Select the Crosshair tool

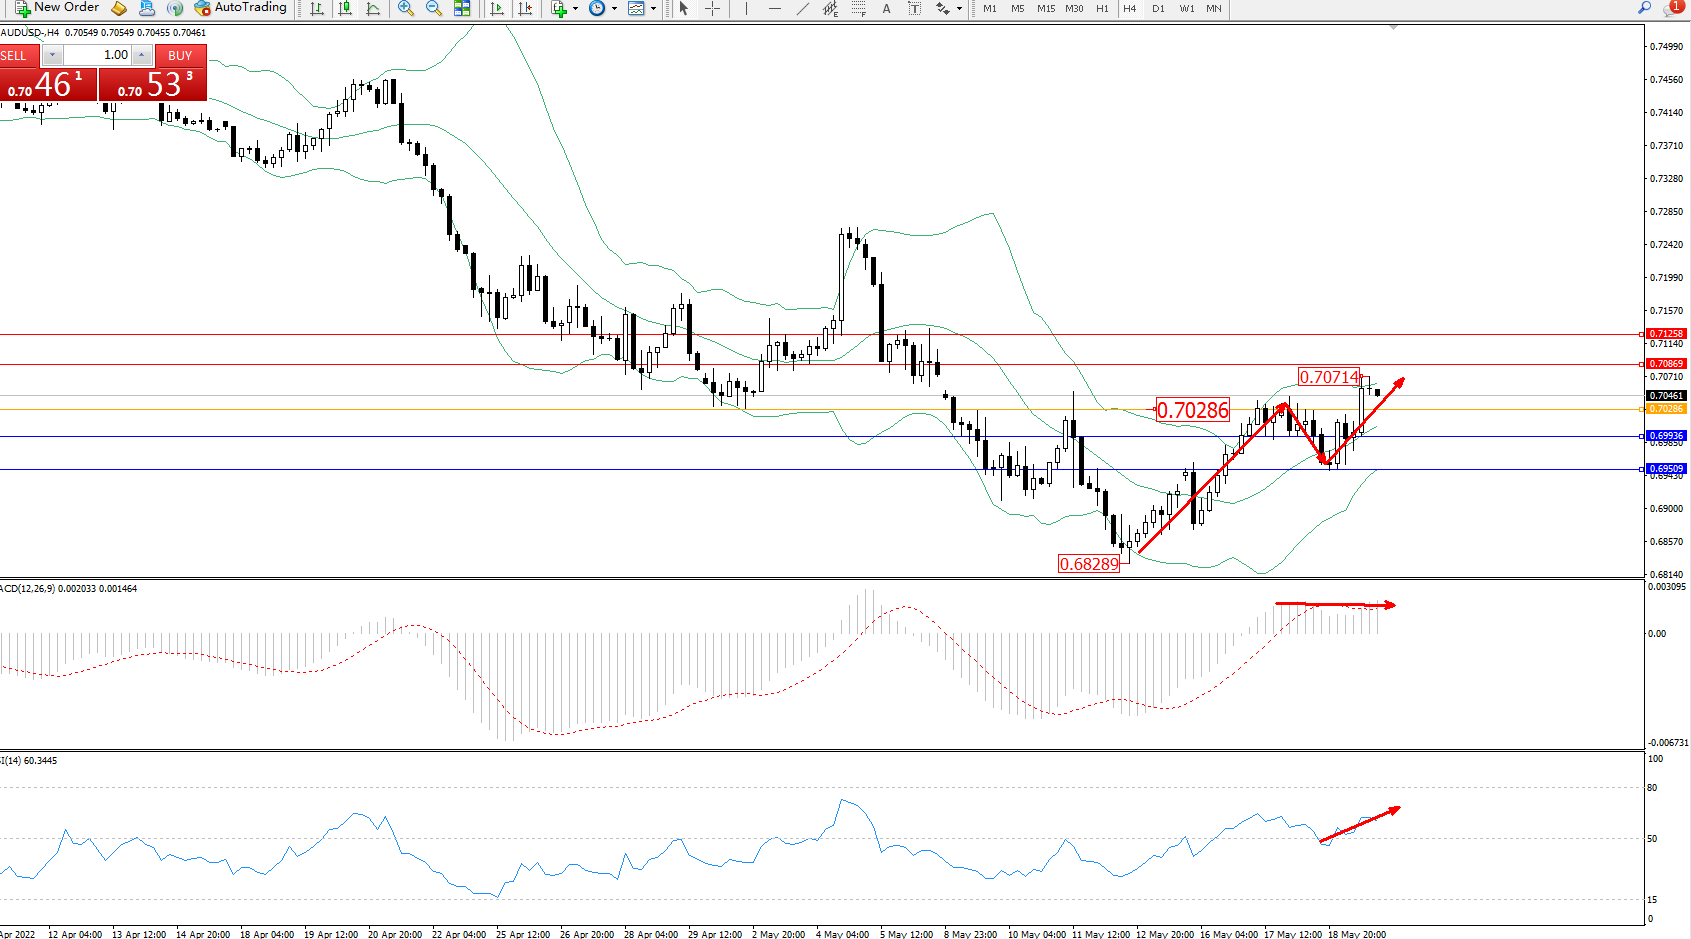click(712, 8)
